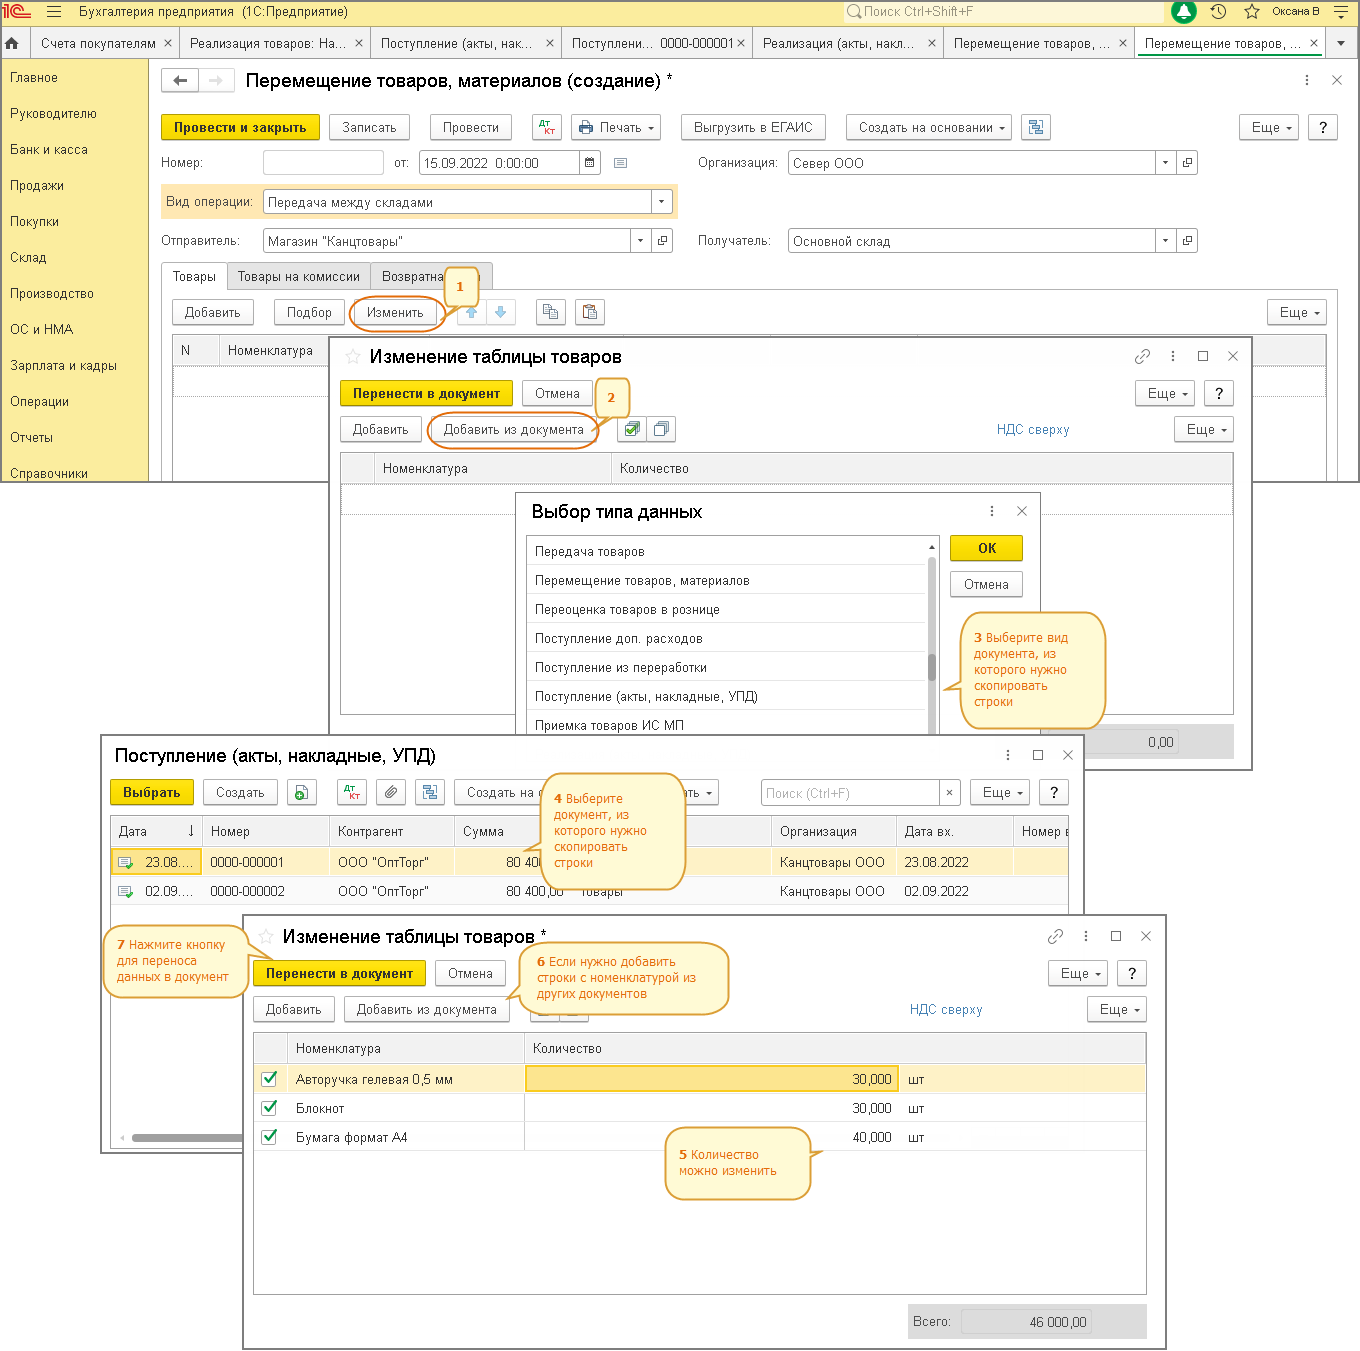Screen dimensions: 1360x1351
Task: Select receipt row number 0000-000002
Action: pyautogui.click(x=589, y=891)
